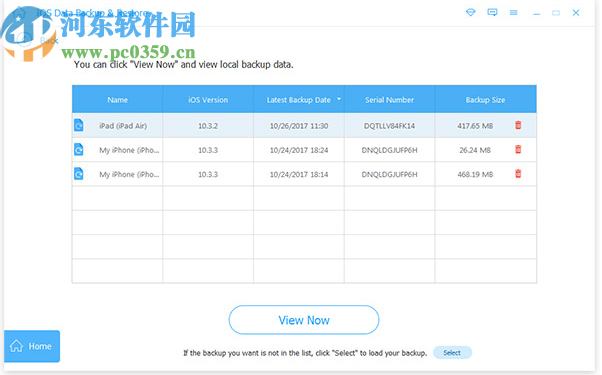Click iOS version 10.3.2 cell

coord(208,126)
